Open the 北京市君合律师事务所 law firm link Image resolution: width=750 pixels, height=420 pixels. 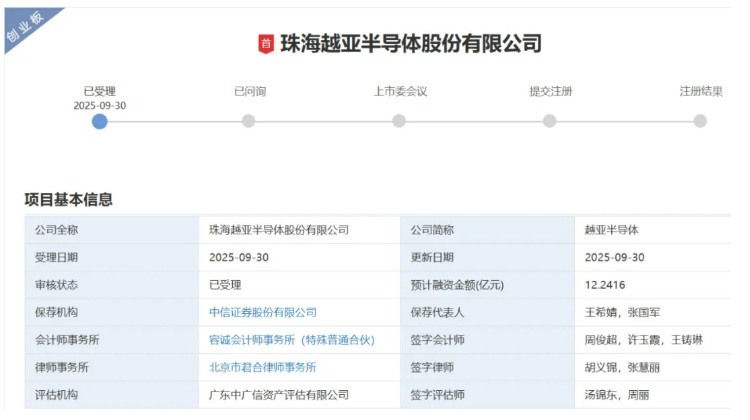tap(262, 367)
